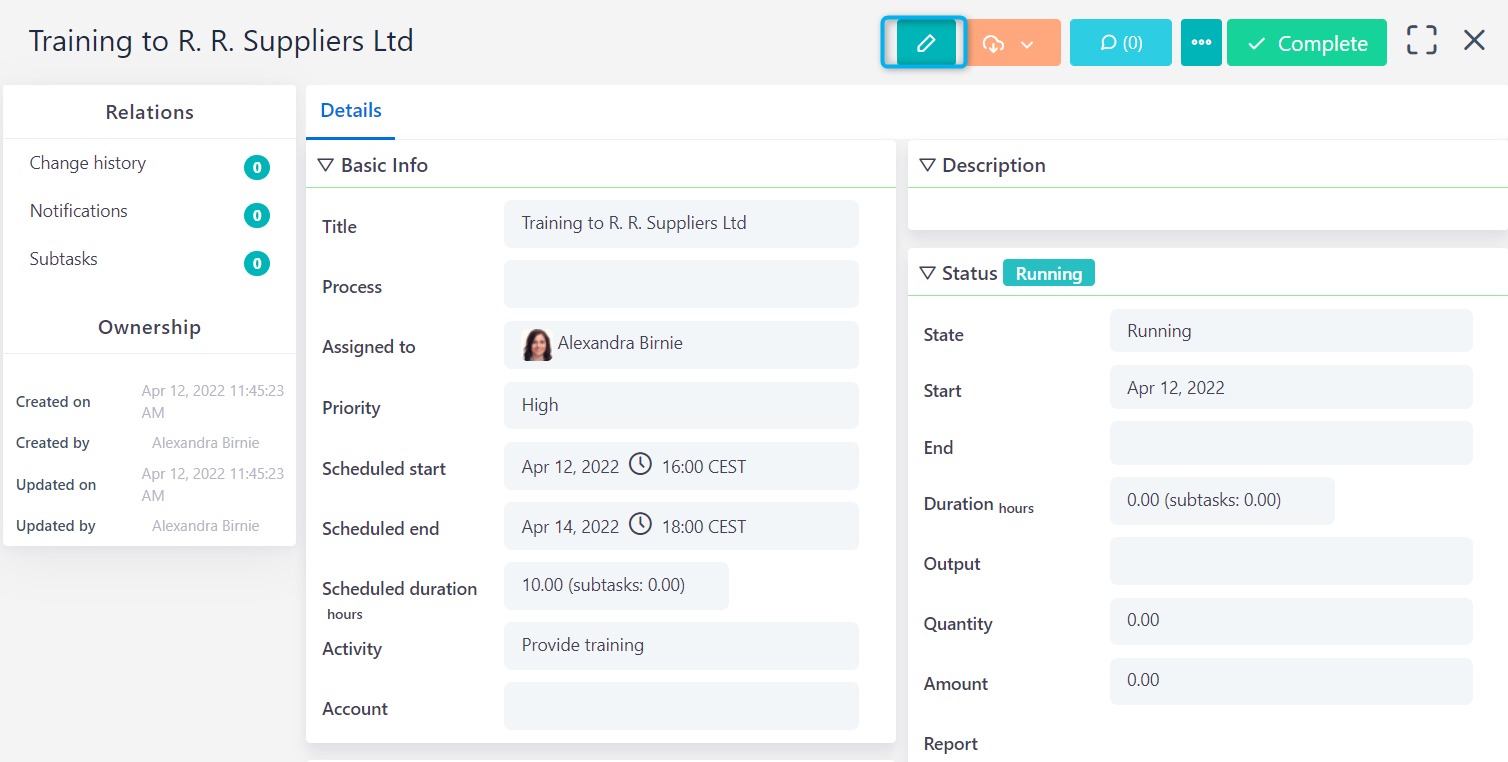Click the Priority field showing High
The image size is (1508, 762).
[x=680, y=405]
